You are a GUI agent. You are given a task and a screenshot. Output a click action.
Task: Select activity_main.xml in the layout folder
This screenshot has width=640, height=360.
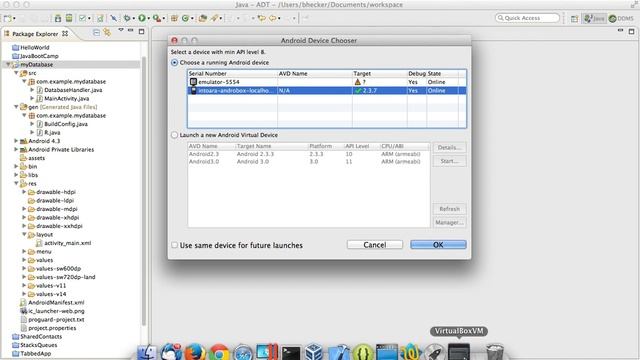pos(67,243)
